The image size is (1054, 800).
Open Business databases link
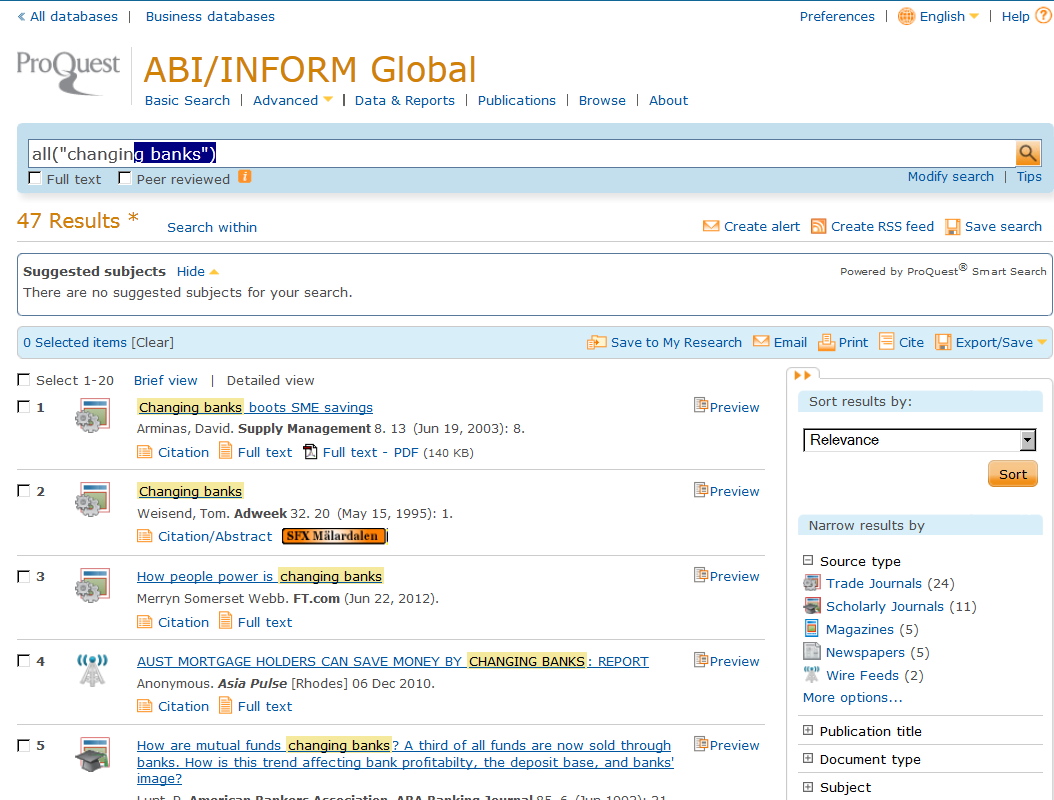(x=210, y=16)
